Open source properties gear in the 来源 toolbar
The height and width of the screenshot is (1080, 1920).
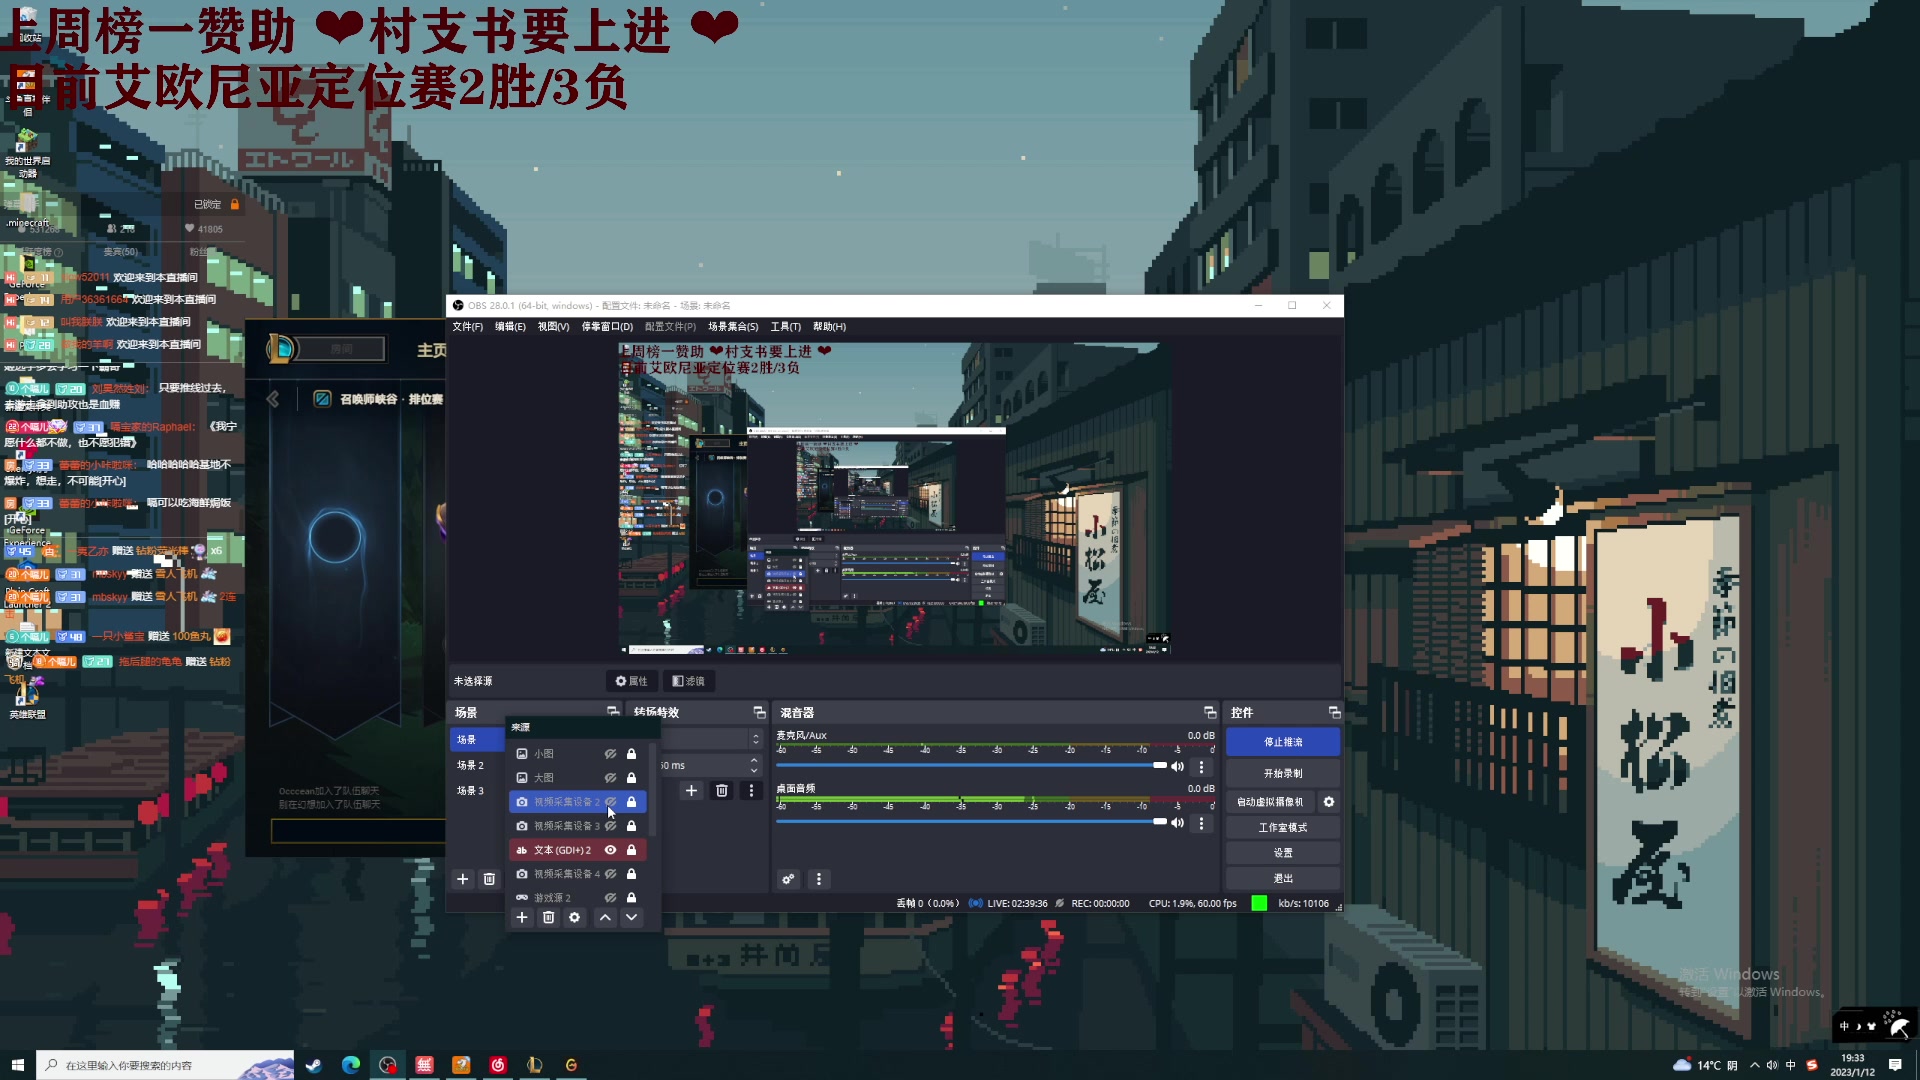pos(574,917)
